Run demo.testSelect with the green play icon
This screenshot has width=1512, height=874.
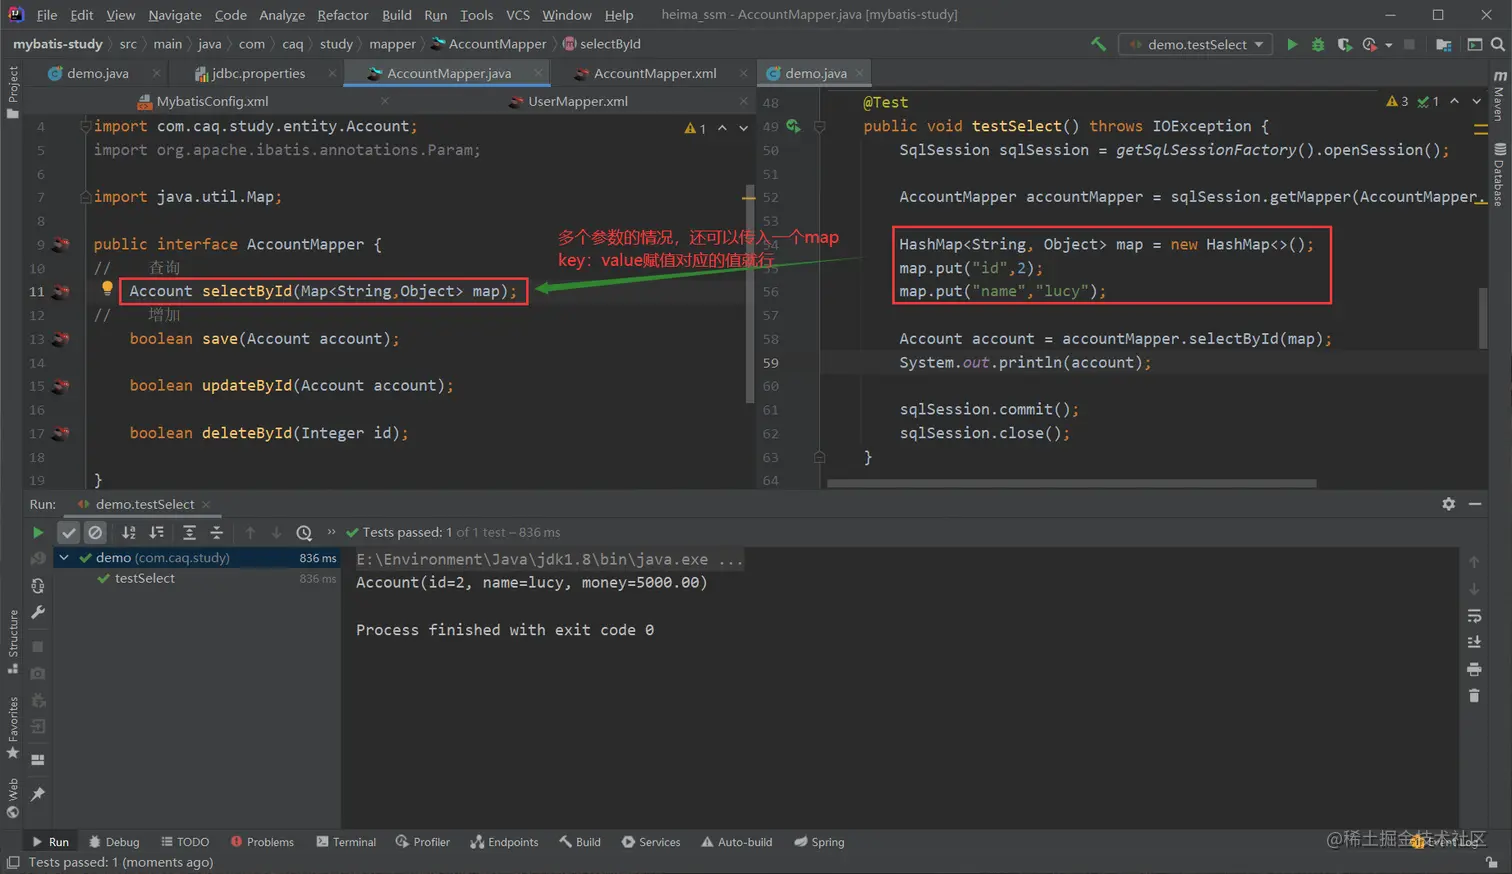coord(1292,44)
